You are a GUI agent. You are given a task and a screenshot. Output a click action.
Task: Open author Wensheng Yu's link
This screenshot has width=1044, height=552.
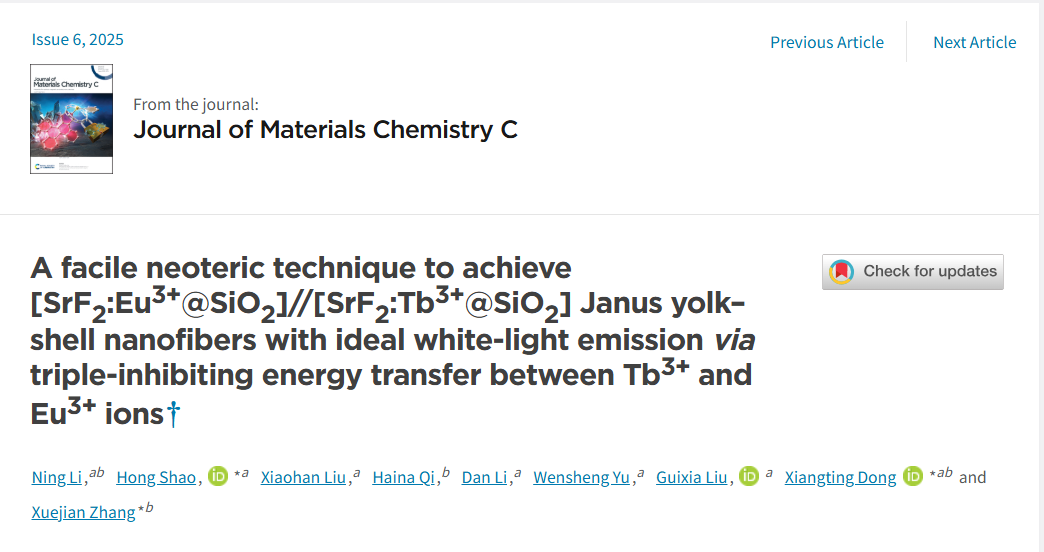pyautogui.click(x=581, y=477)
